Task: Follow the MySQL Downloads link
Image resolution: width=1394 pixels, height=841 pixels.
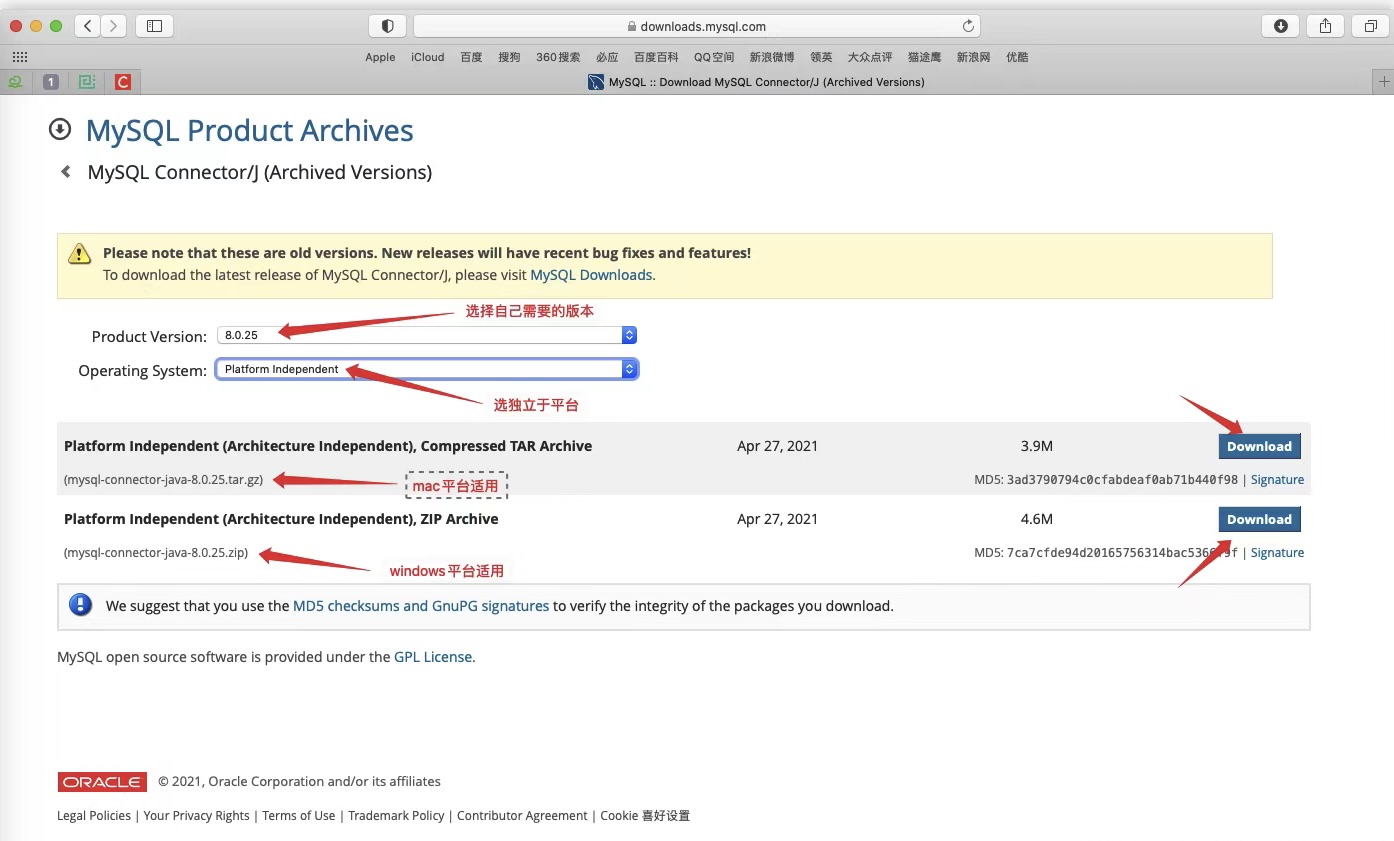Action: (x=591, y=275)
